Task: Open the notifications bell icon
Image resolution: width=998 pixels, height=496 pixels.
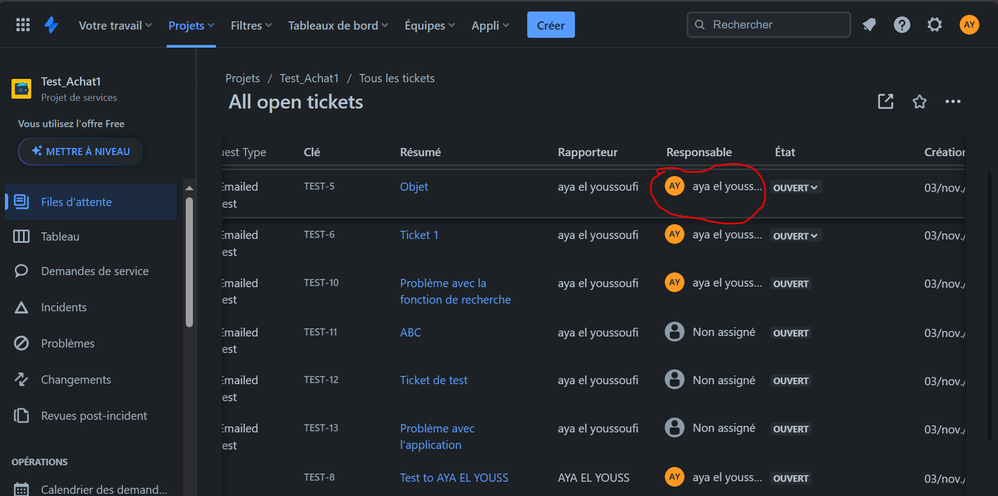Action: coord(869,25)
